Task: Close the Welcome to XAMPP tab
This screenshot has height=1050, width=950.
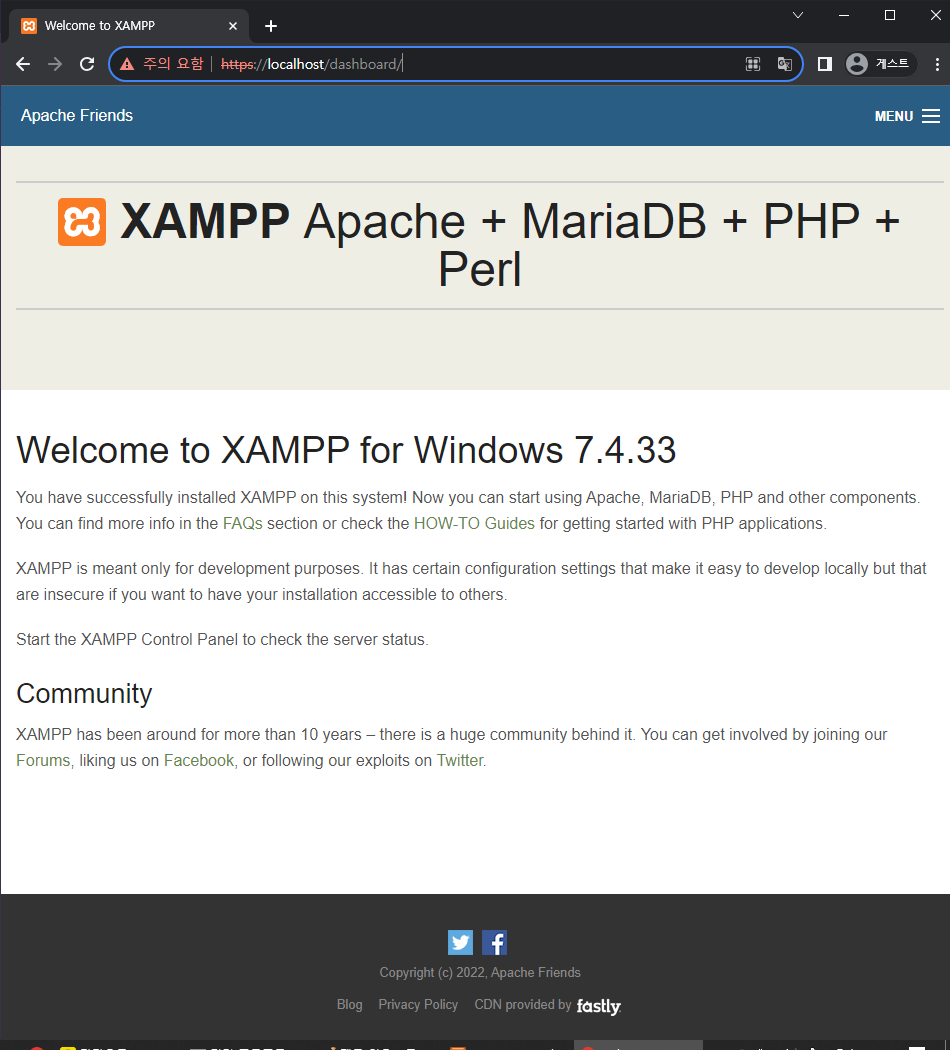Action: 232,26
